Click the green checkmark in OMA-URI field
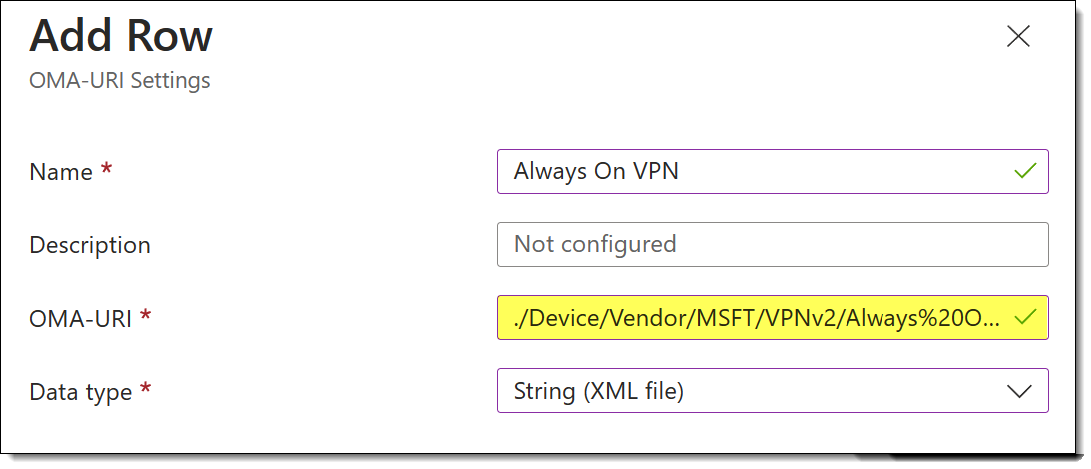 (x=1024, y=318)
